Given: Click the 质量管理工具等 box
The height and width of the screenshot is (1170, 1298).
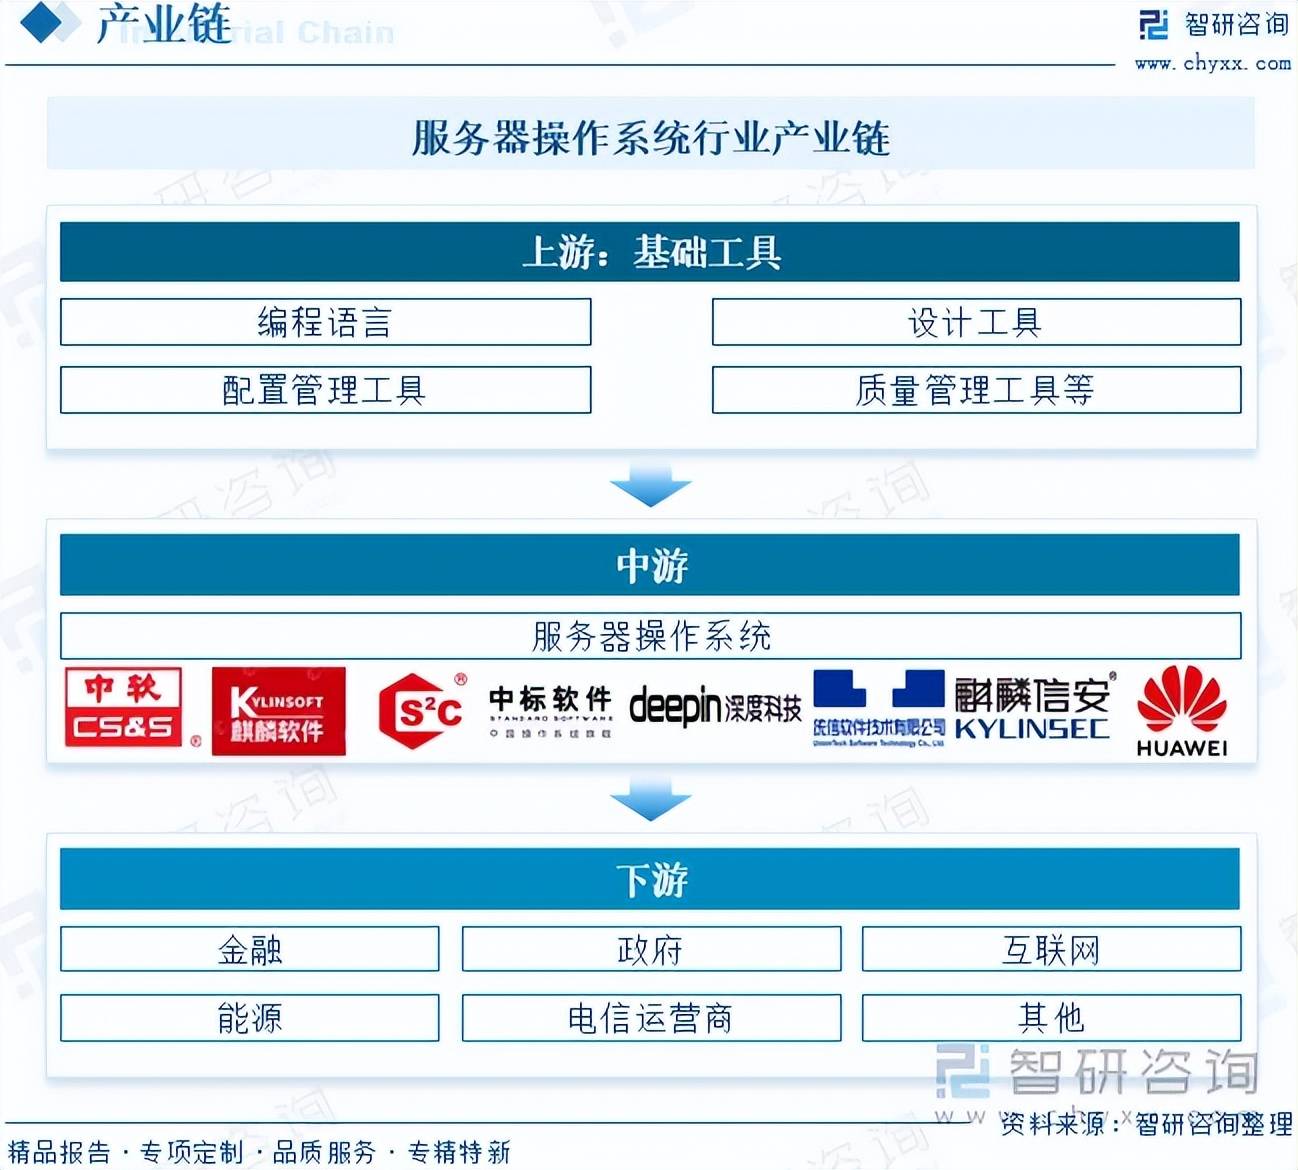Looking at the screenshot, I should (975, 389).
